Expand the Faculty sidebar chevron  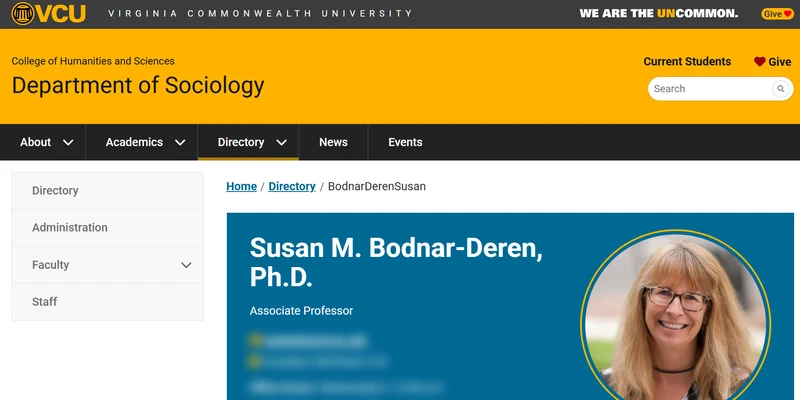click(186, 265)
